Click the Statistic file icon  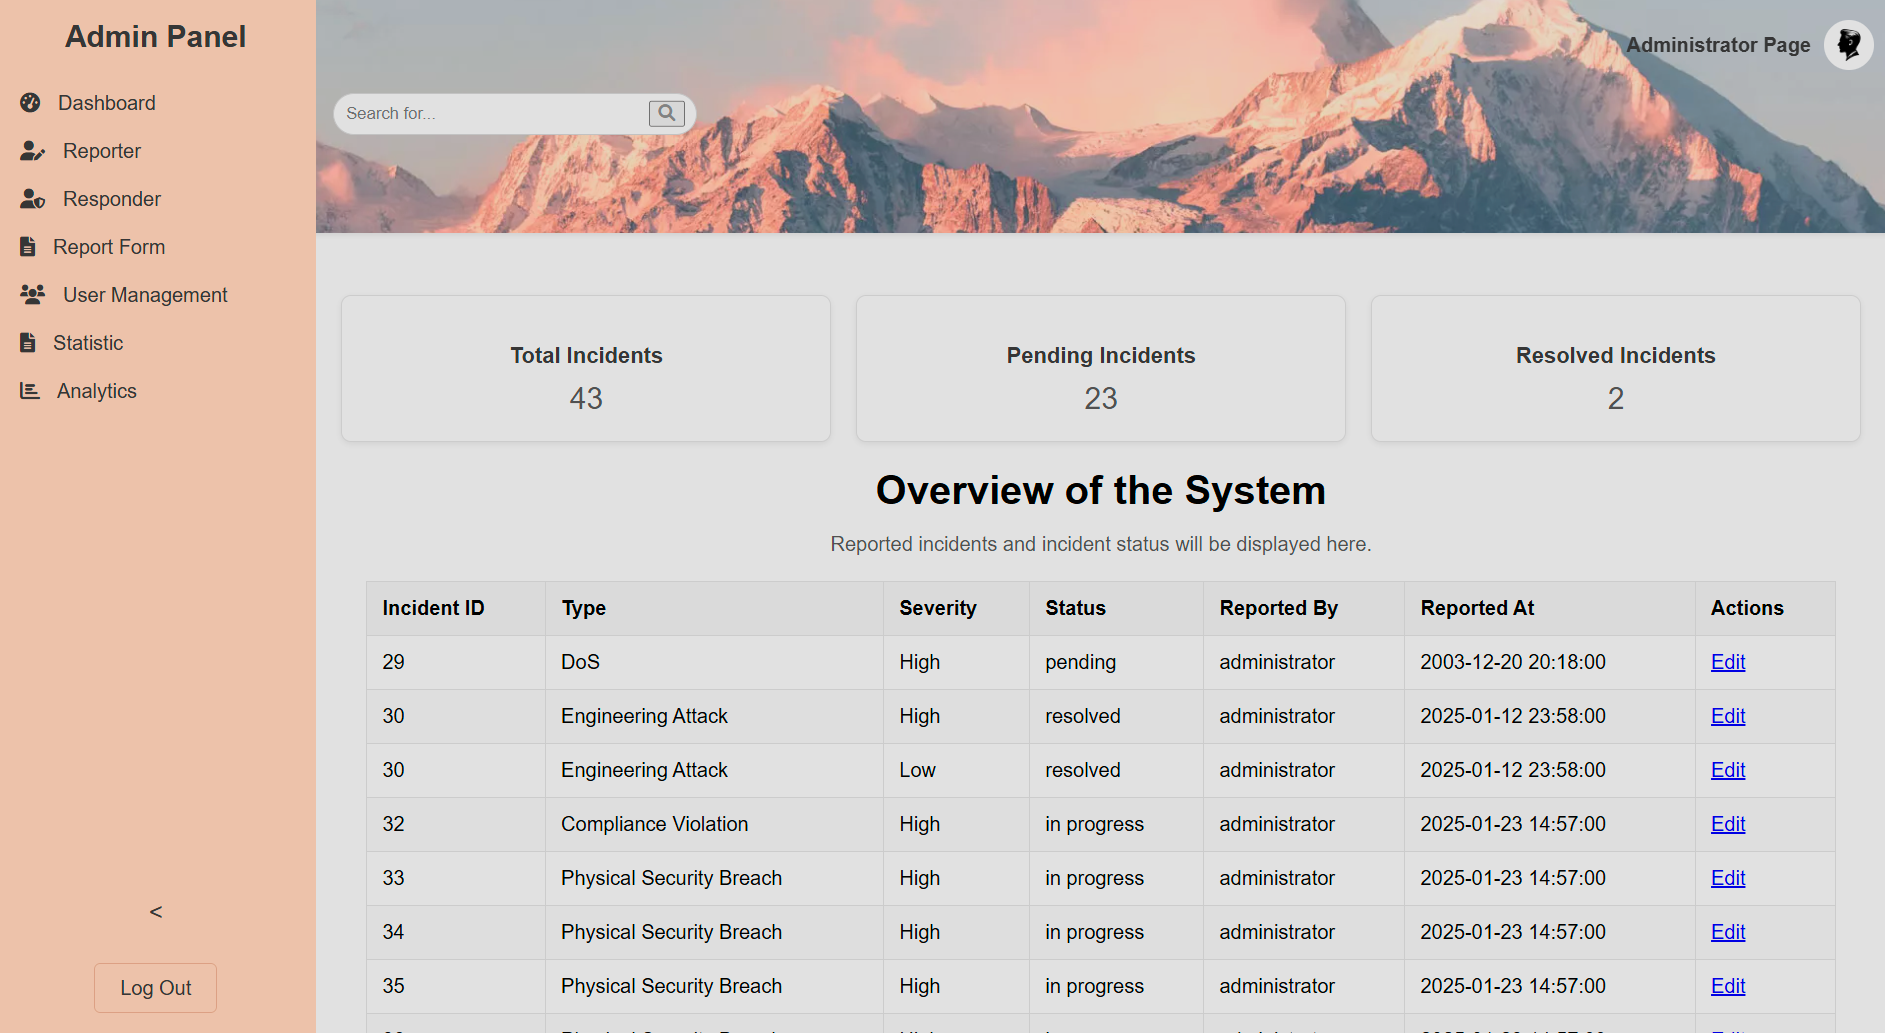[x=28, y=342]
